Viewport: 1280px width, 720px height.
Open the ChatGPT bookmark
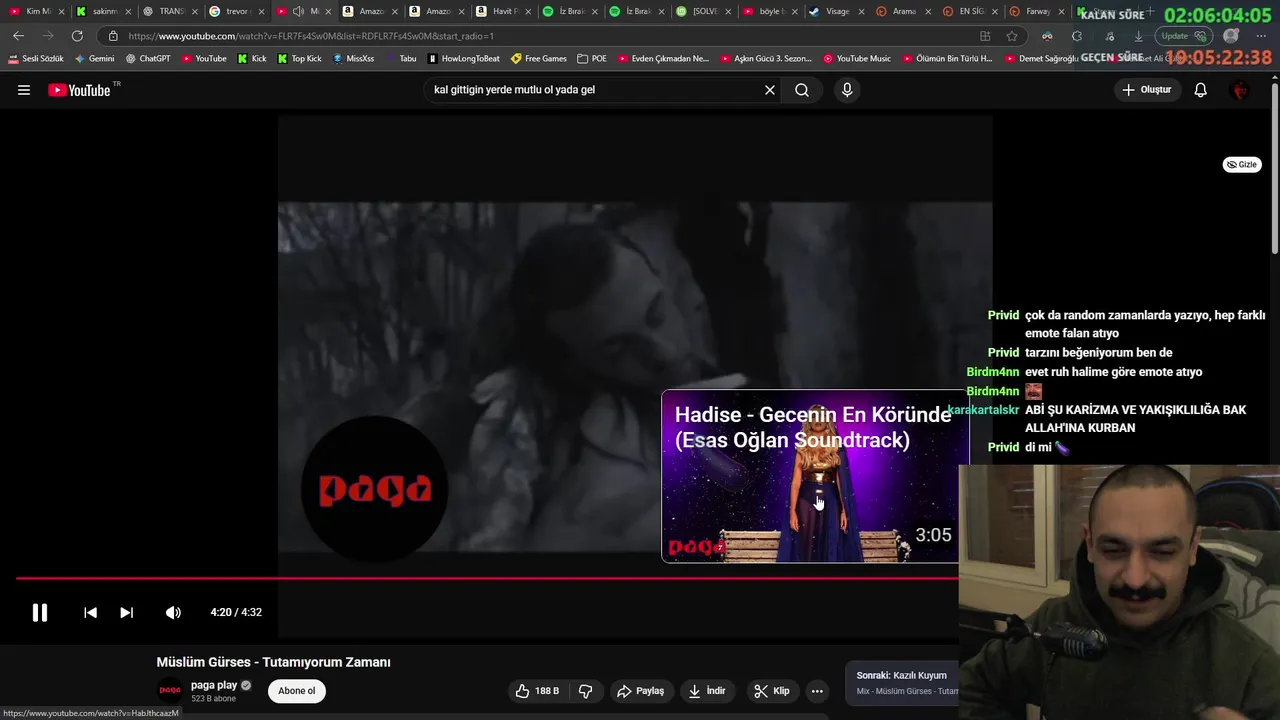coord(148,59)
